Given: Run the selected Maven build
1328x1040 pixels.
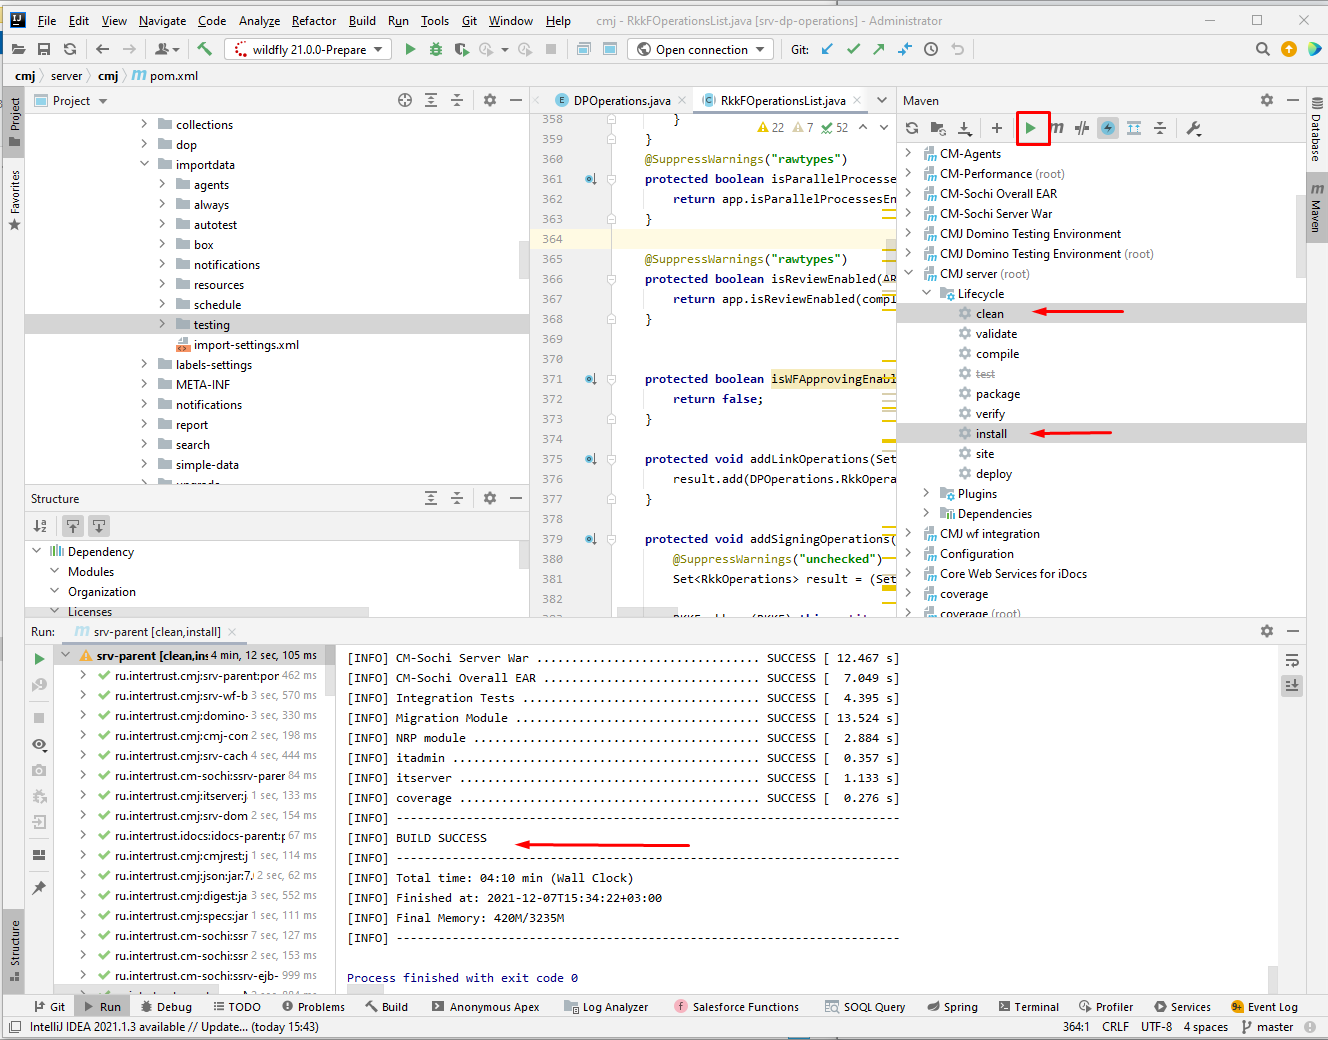Looking at the screenshot, I should 1031,128.
